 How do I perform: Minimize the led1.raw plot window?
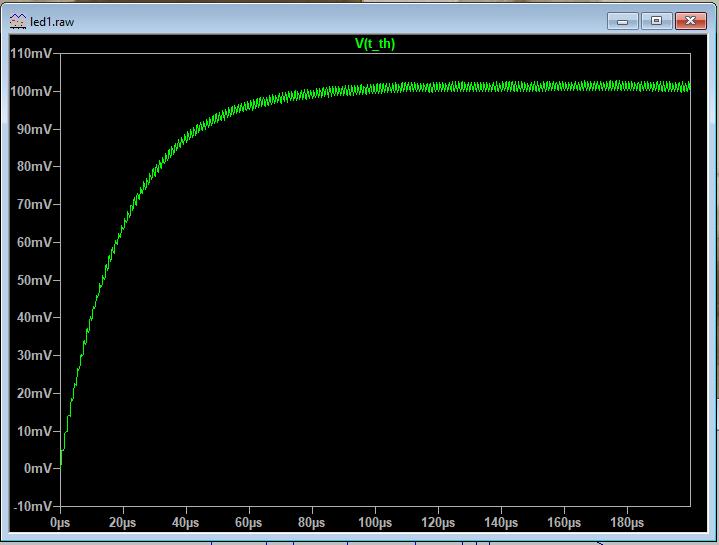point(622,21)
